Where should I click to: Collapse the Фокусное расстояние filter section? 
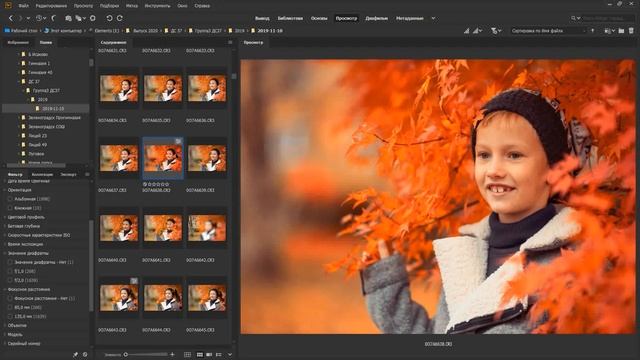click(x=5, y=289)
